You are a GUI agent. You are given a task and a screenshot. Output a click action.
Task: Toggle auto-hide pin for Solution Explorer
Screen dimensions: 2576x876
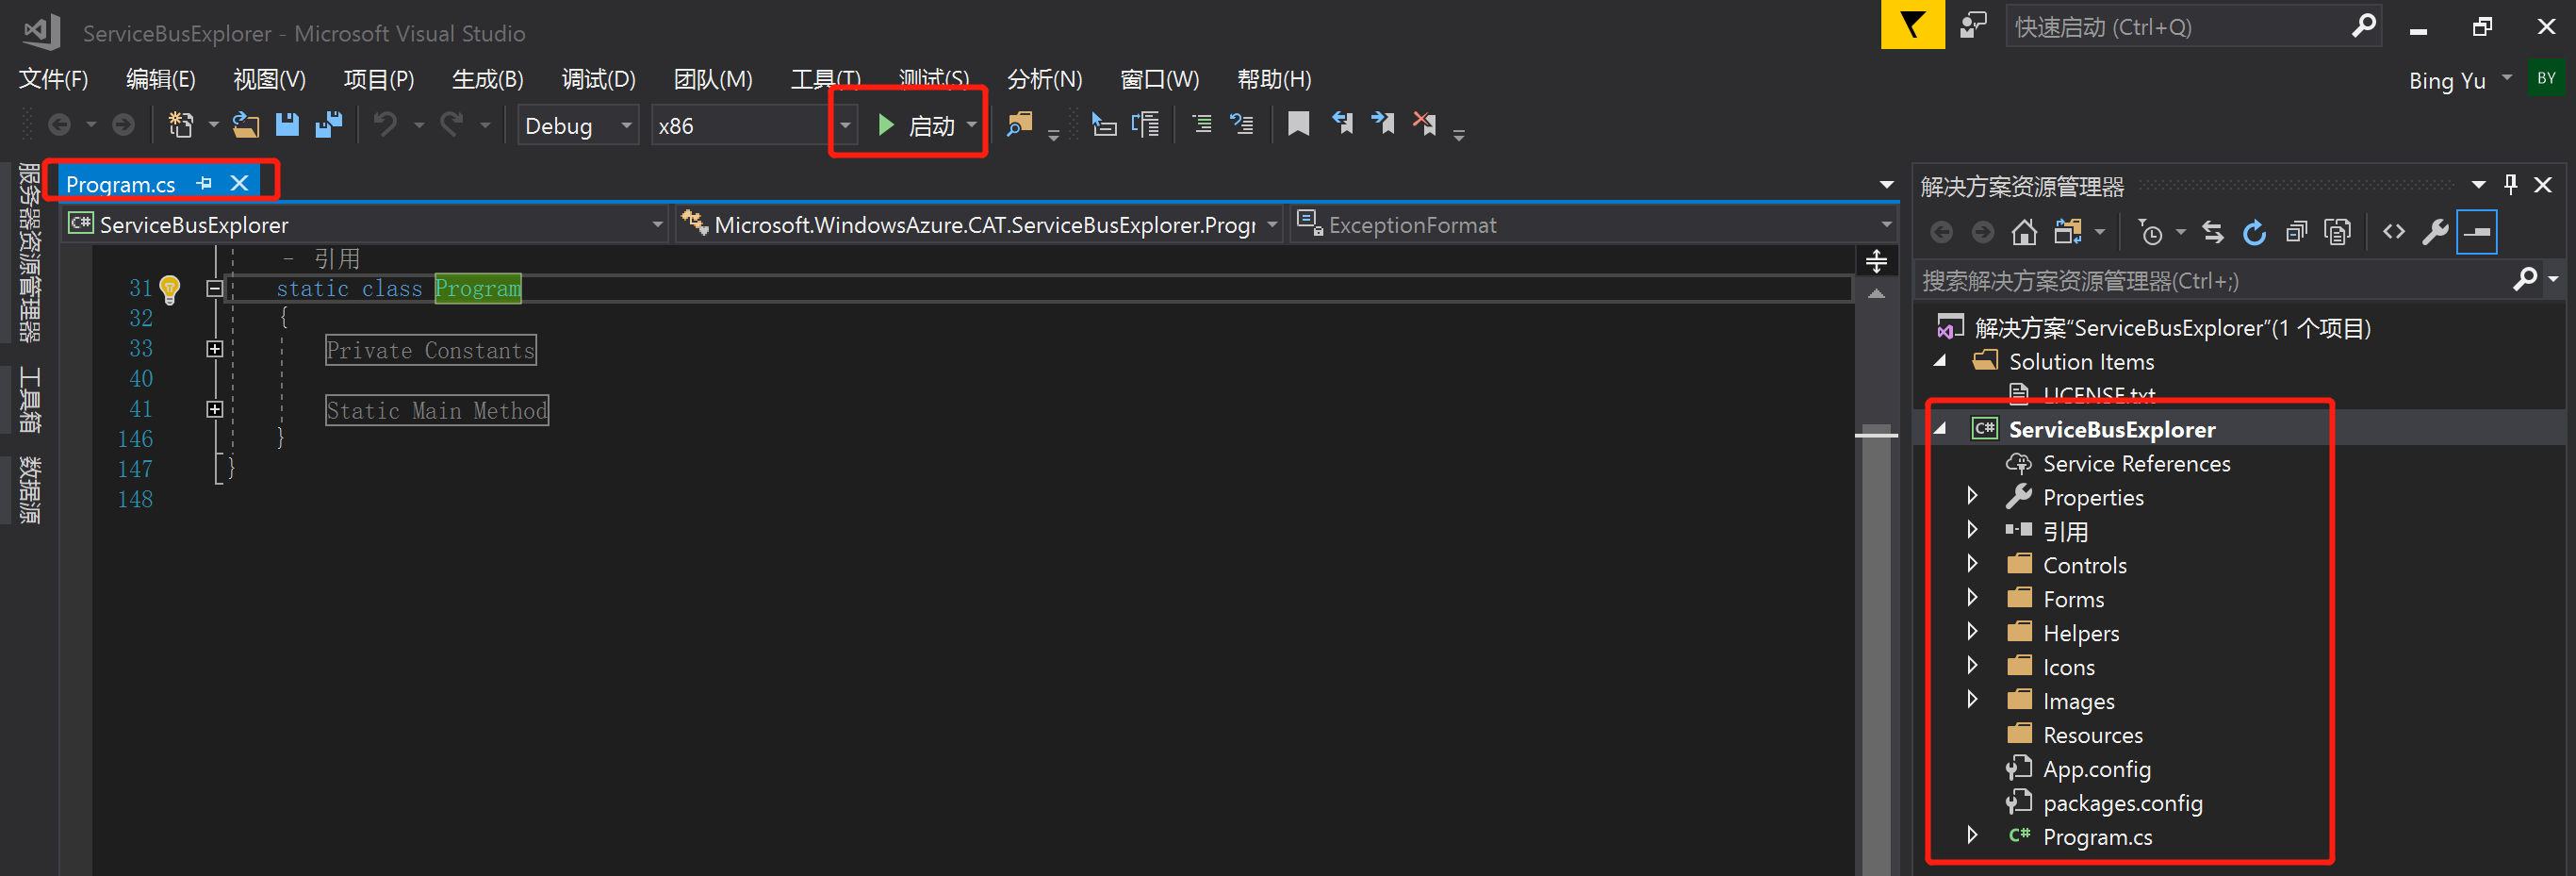[x=2510, y=185]
